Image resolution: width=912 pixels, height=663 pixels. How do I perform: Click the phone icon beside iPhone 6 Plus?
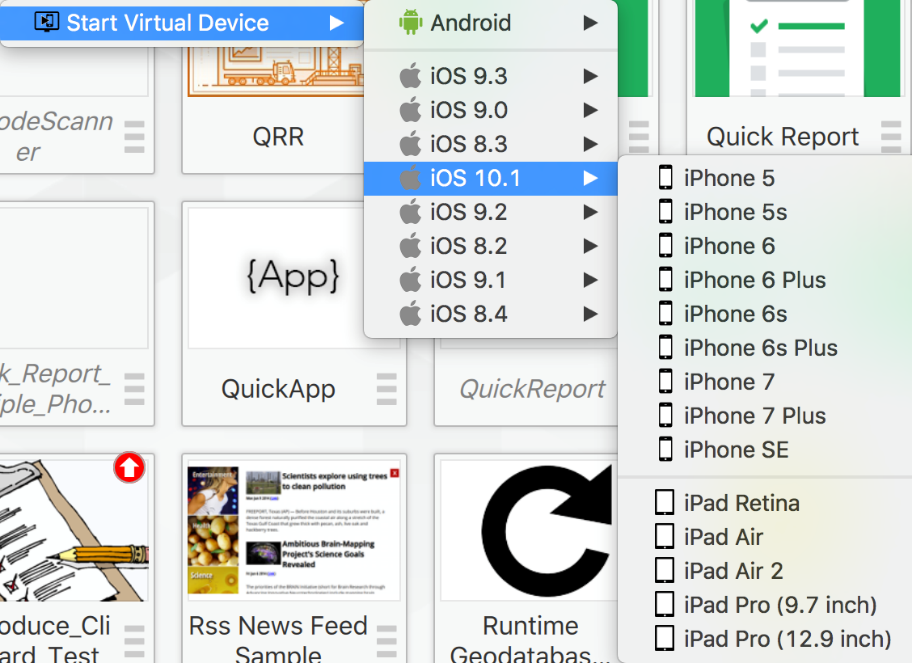pyautogui.click(x=665, y=280)
